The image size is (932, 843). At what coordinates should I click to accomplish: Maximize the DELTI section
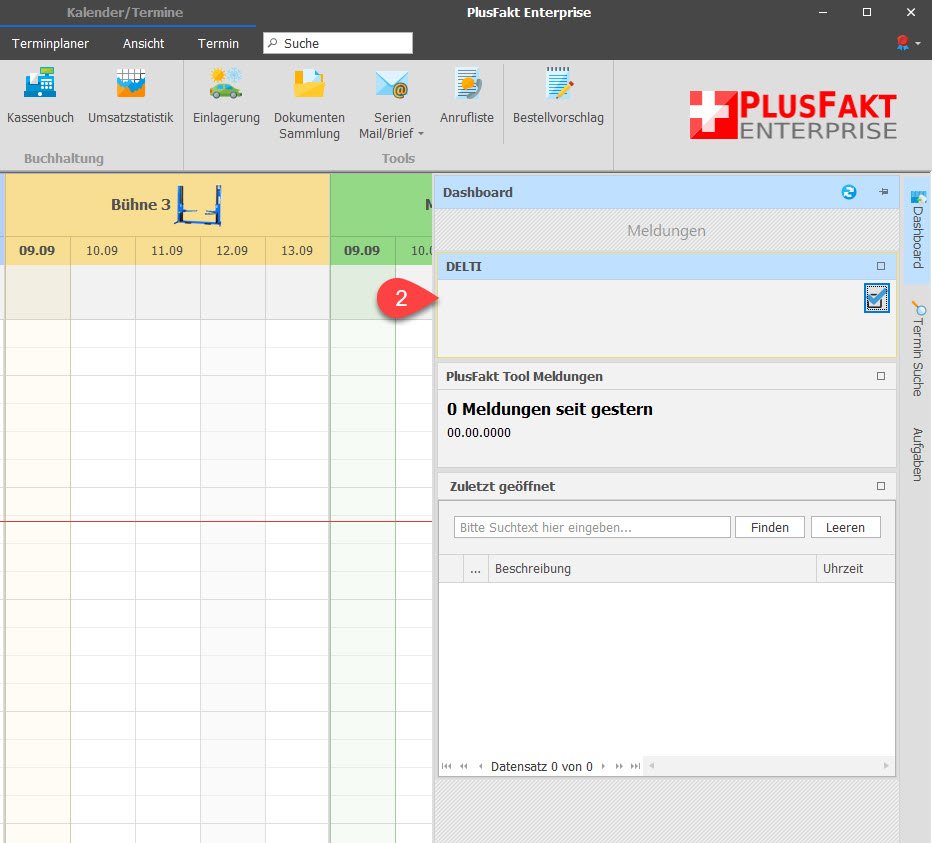tap(881, 266)
